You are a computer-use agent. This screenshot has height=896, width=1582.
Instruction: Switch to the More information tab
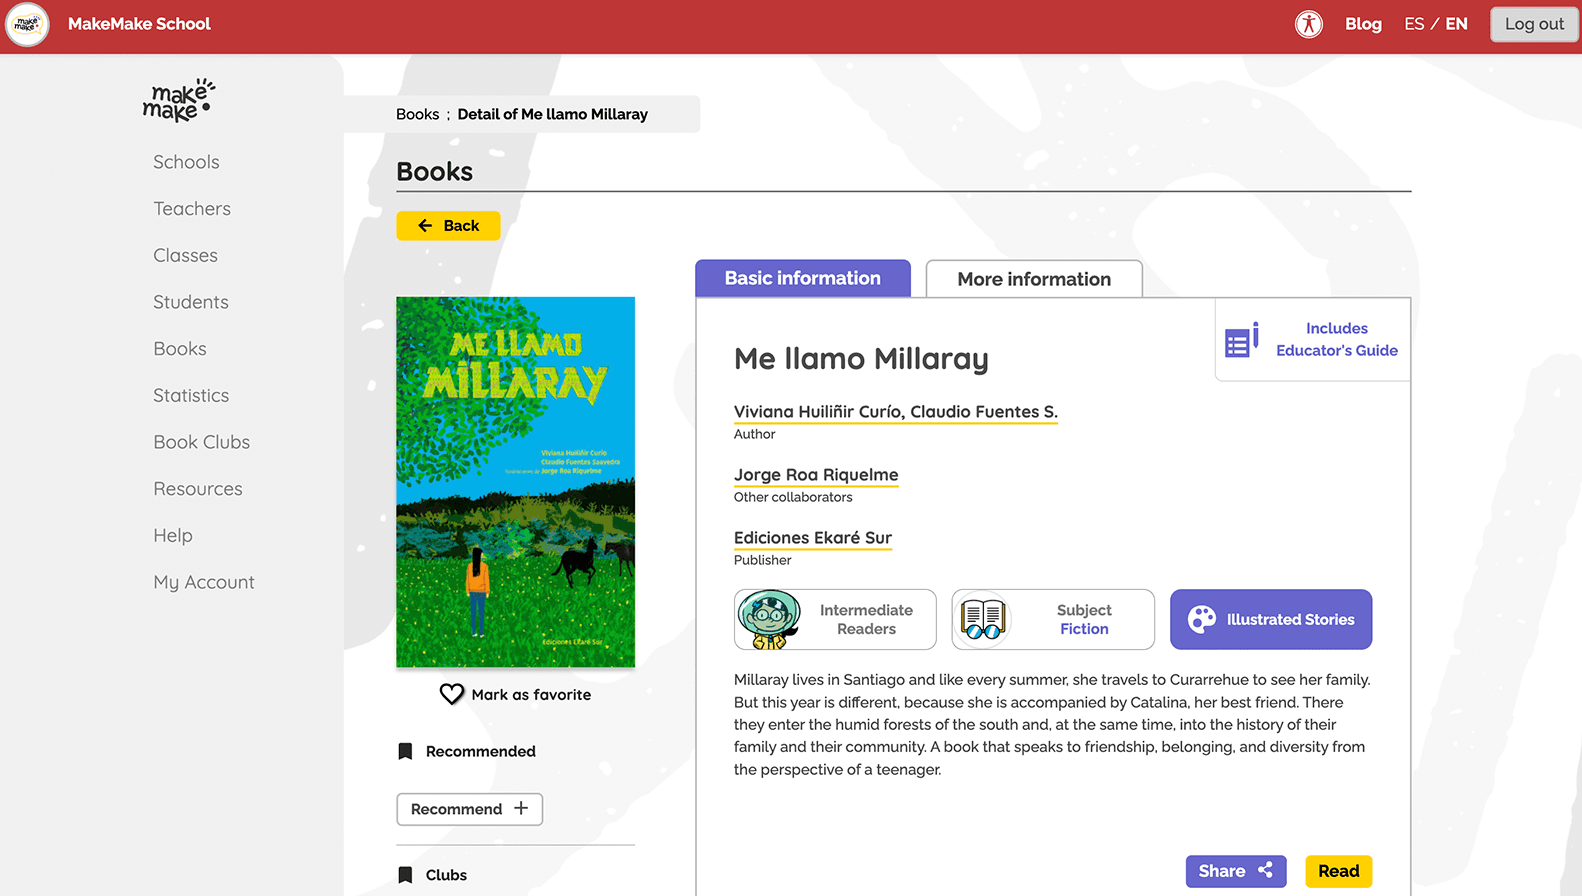[1034, 279]
